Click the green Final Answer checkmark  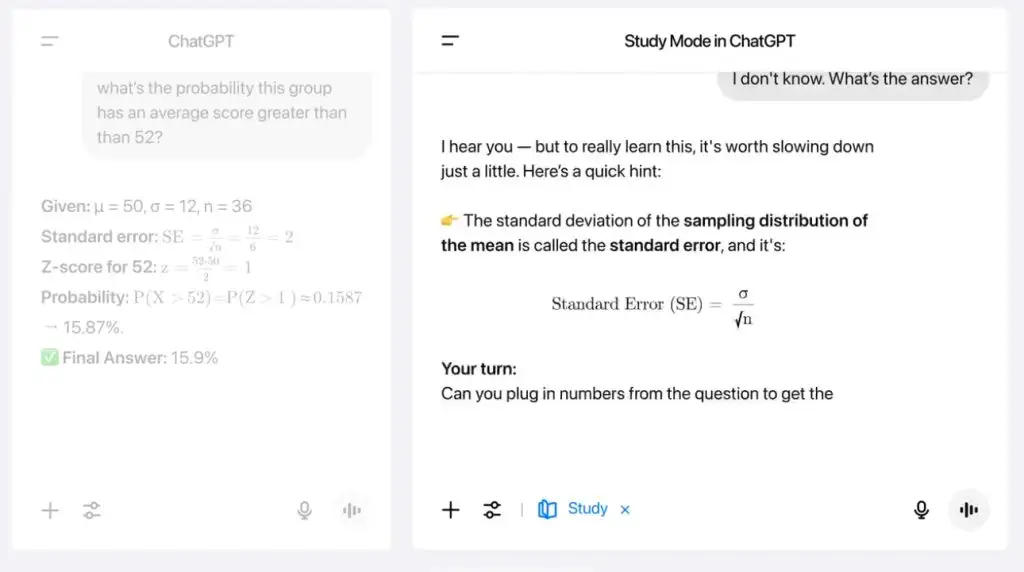50,358
